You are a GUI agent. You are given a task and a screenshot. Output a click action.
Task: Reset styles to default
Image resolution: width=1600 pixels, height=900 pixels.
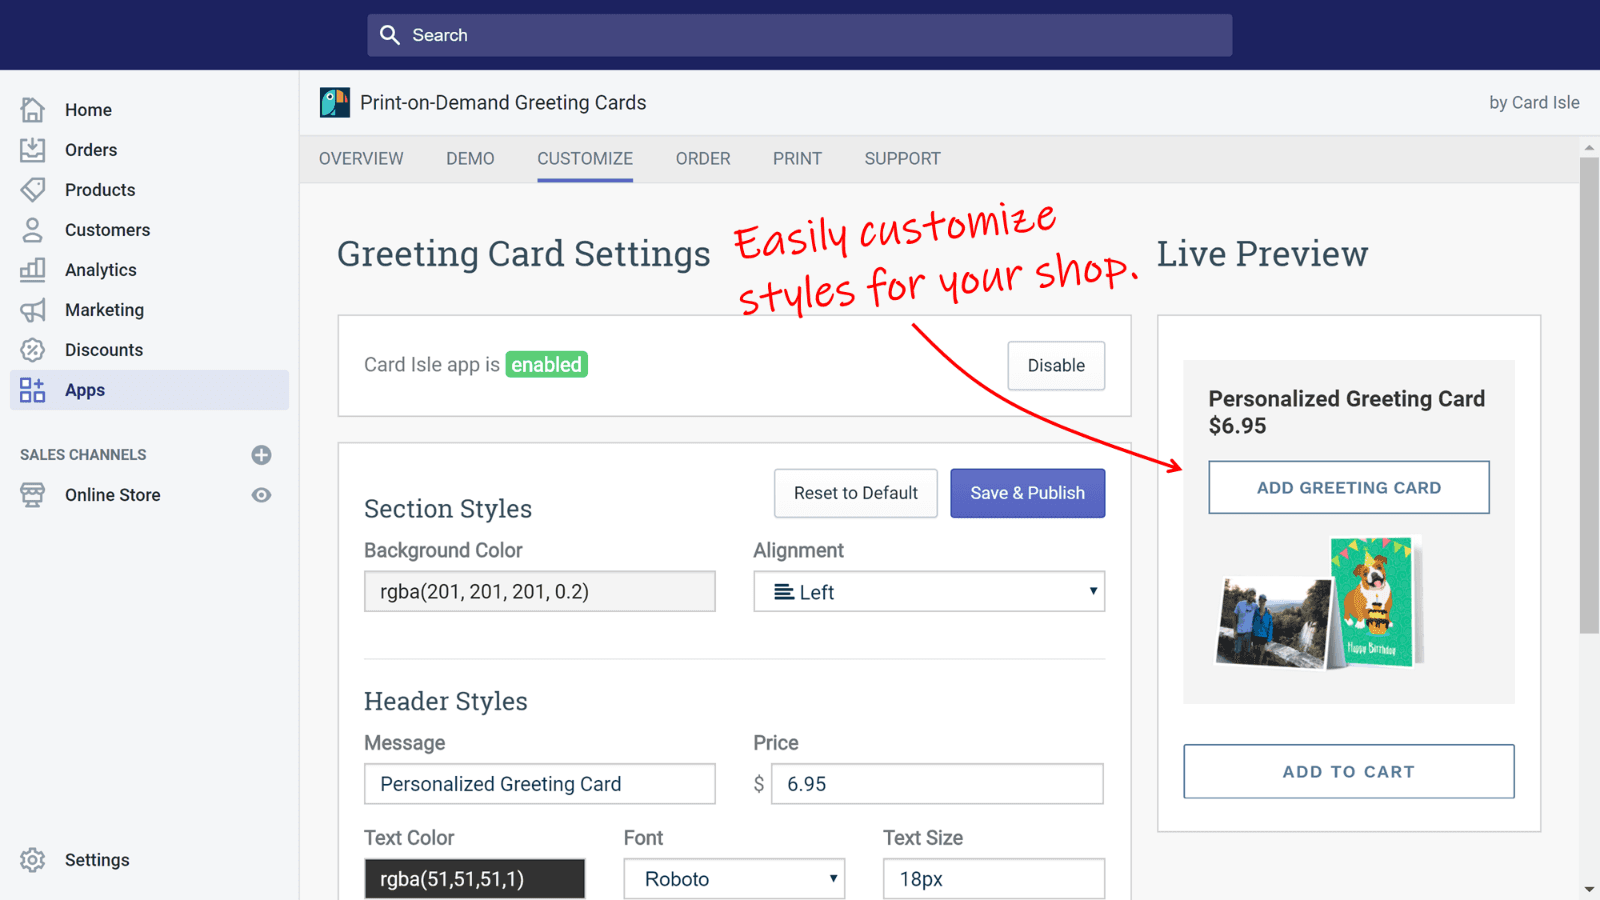[x=855, y=493]
